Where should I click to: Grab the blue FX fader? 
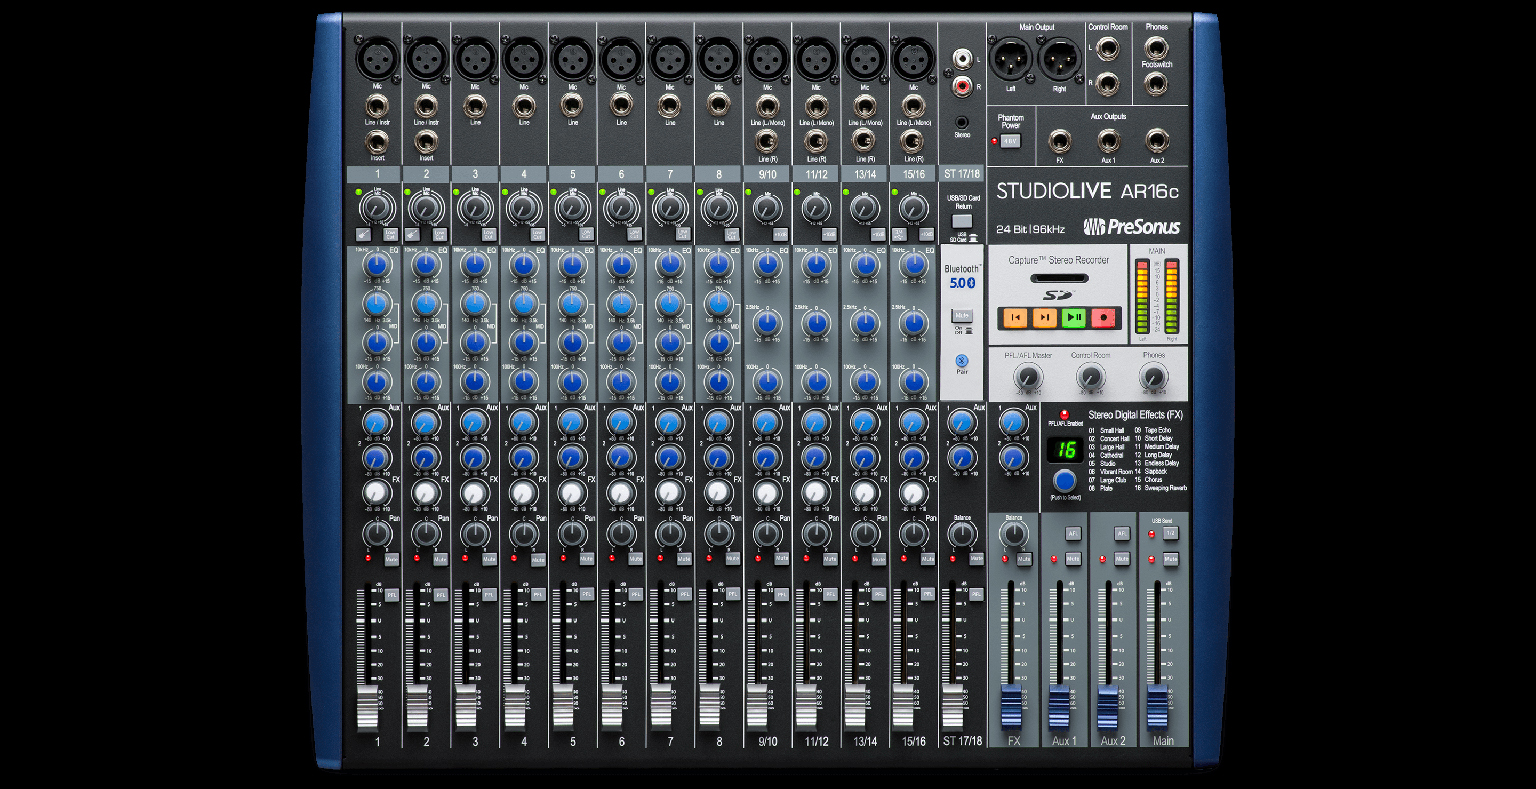[x=1012, y=706]
